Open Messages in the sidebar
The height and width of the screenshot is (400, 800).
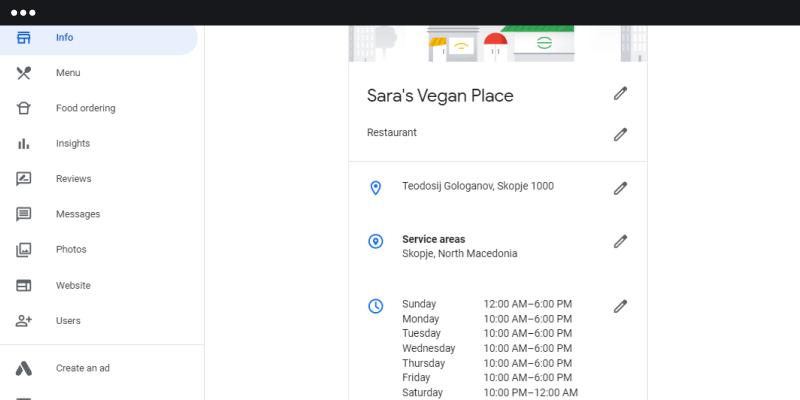(77, 214)
